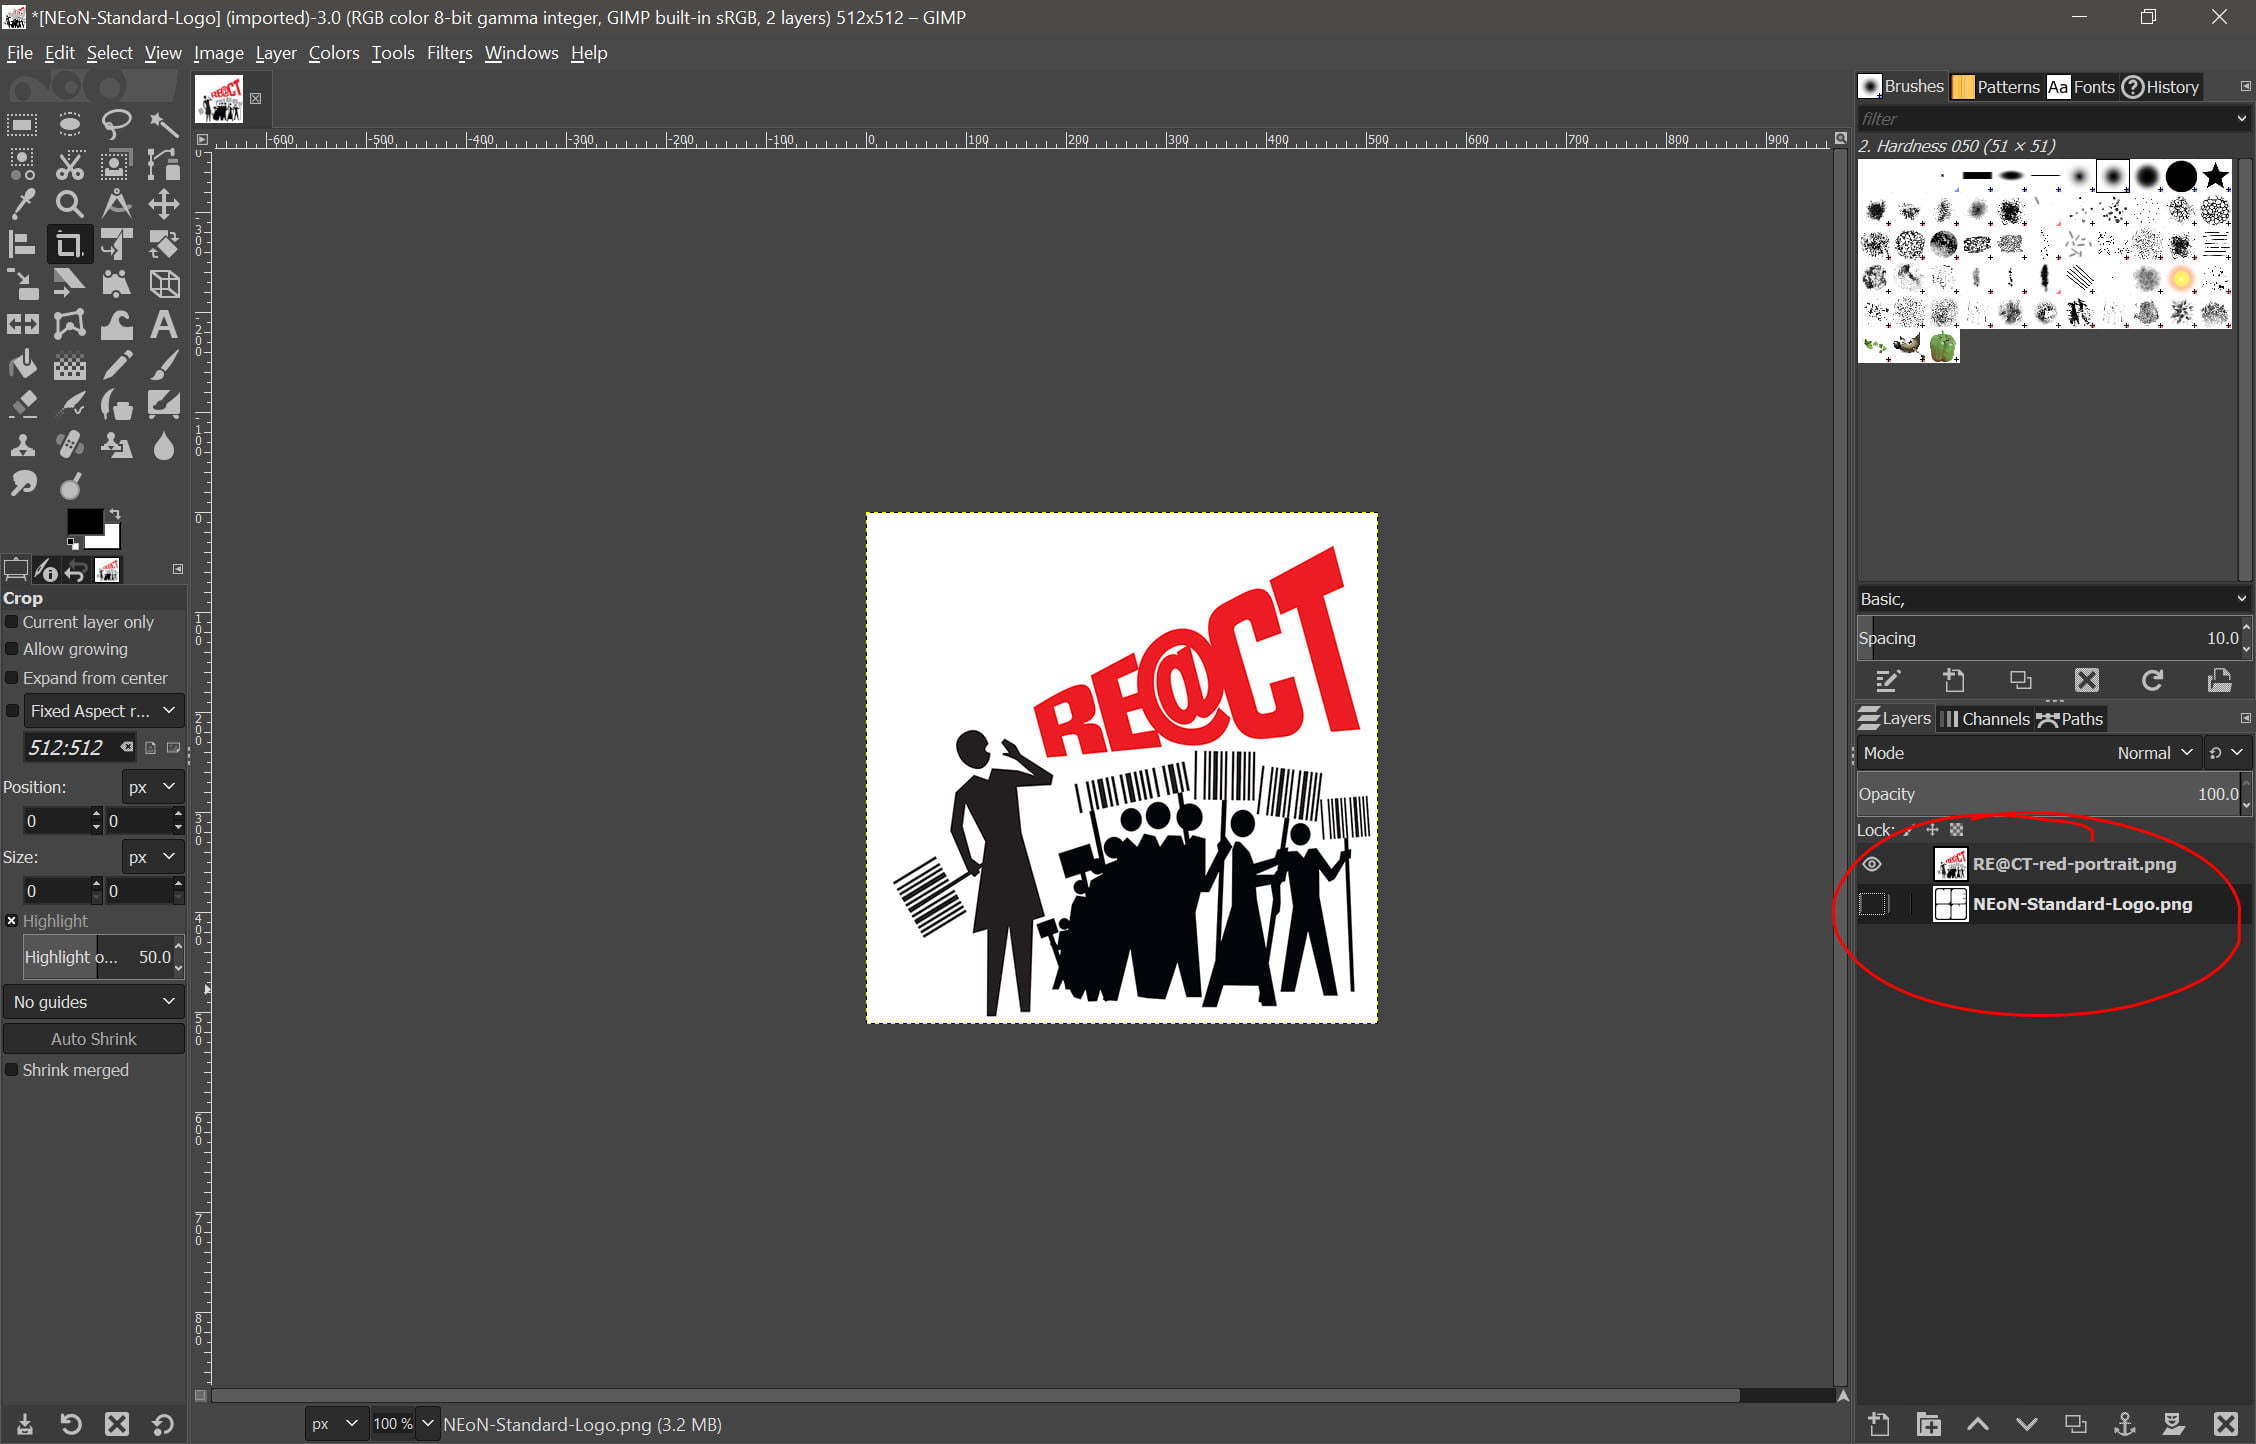The image size is (2256, 1444).
Task: Select the Measure tool
Action: pos(116,205)
